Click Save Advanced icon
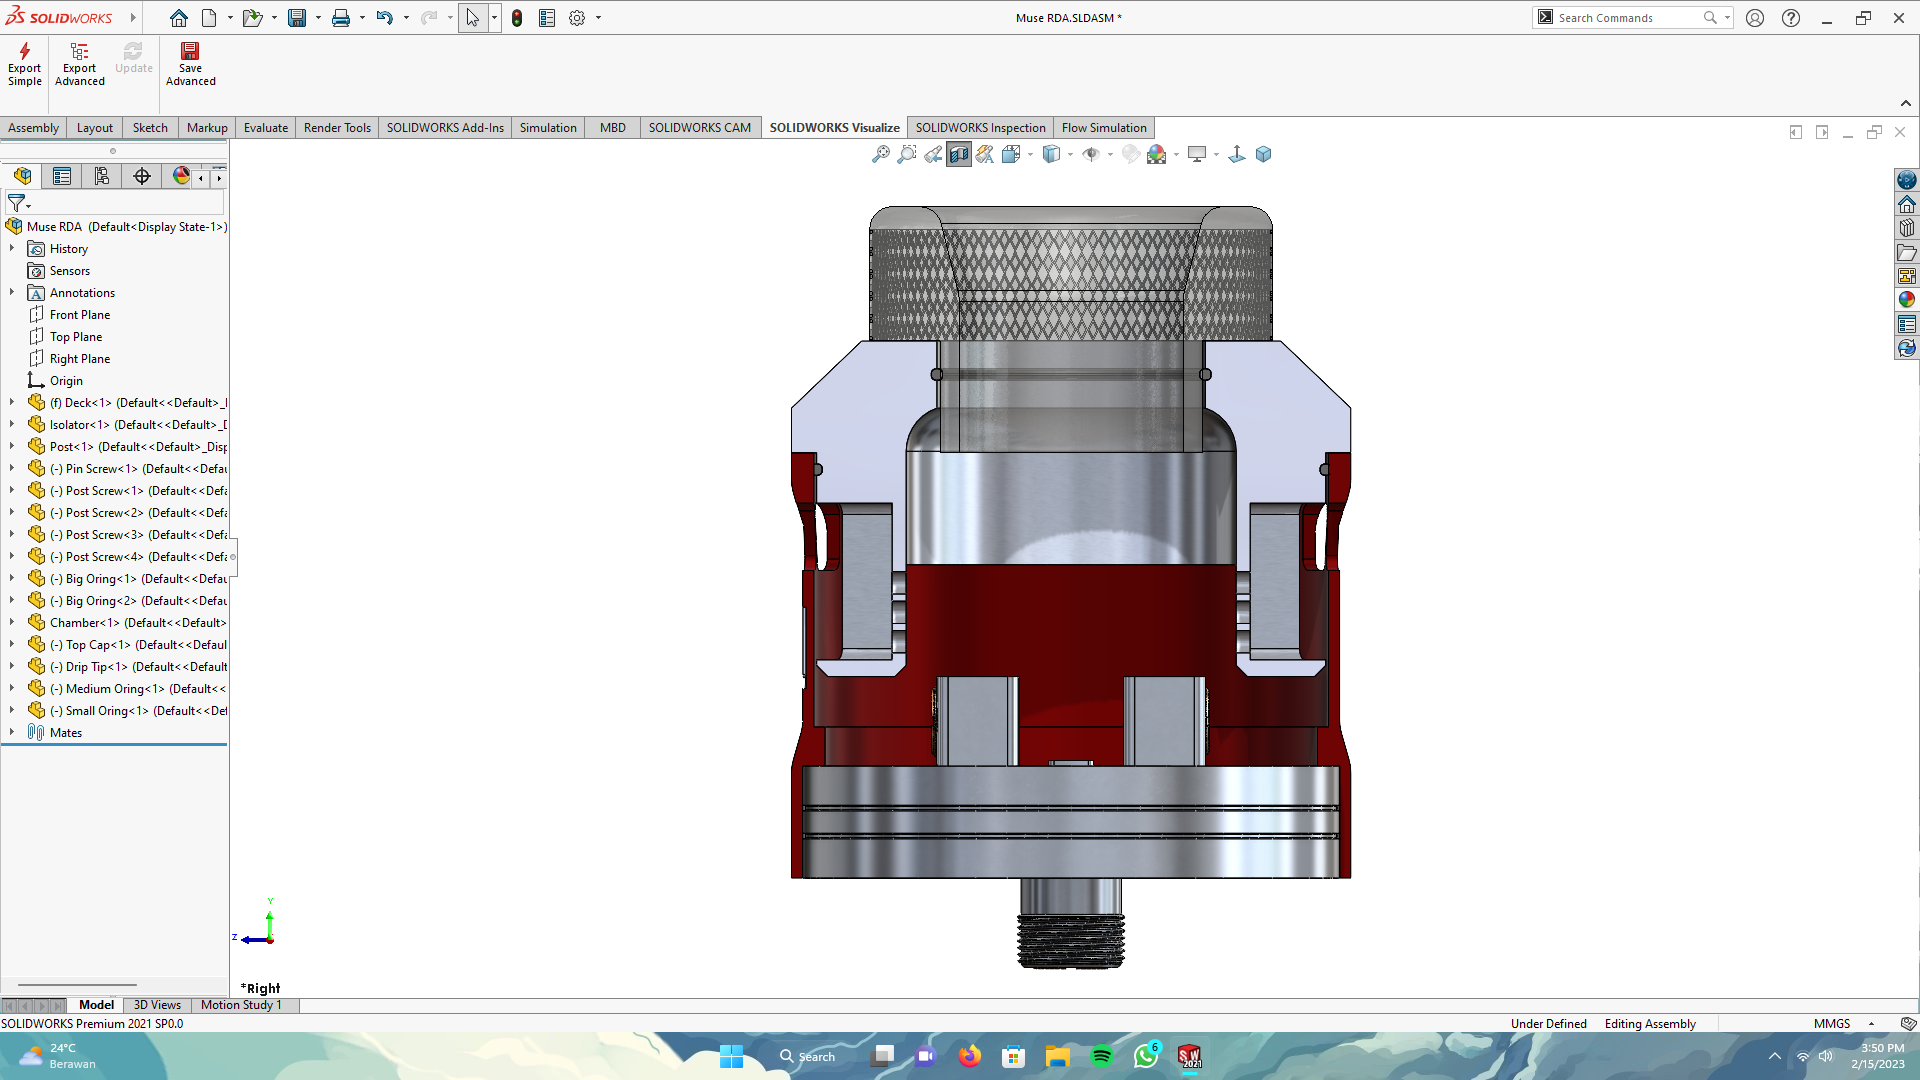This screenshot has width=1920, height=1080. tap(190, 64)
